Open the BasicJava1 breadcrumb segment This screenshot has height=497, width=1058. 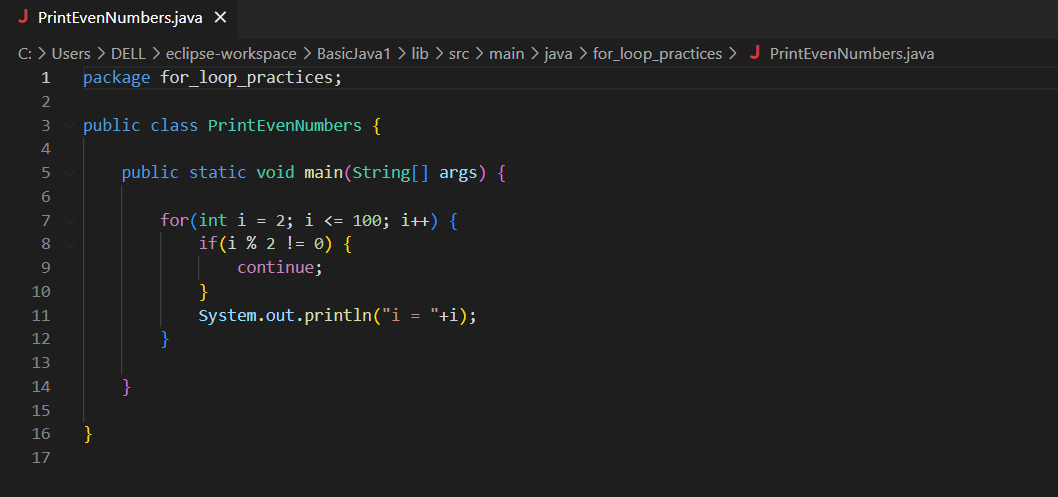click(354, 54)
